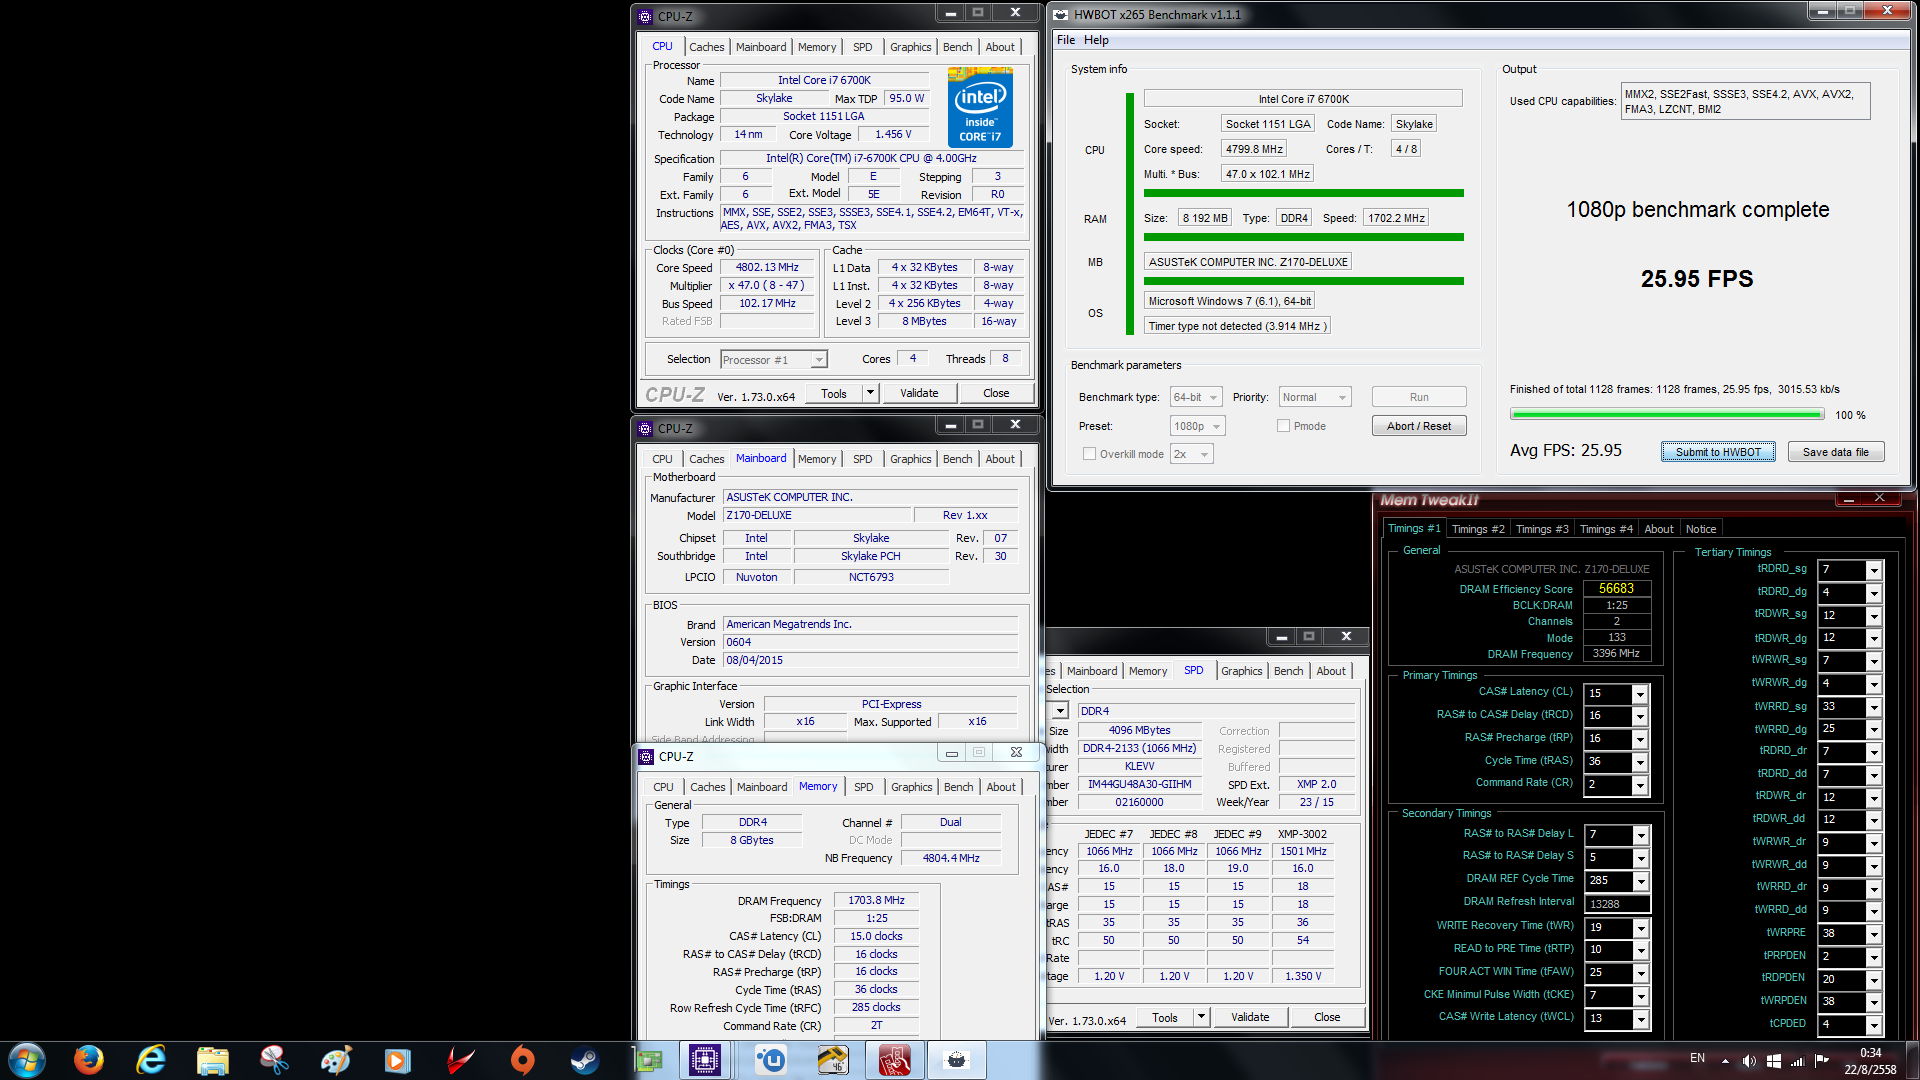Open File menu in HWBOT x265 Benchmark
This screenshot has width=1920, height=1080.
click(x=1066, y=40)
